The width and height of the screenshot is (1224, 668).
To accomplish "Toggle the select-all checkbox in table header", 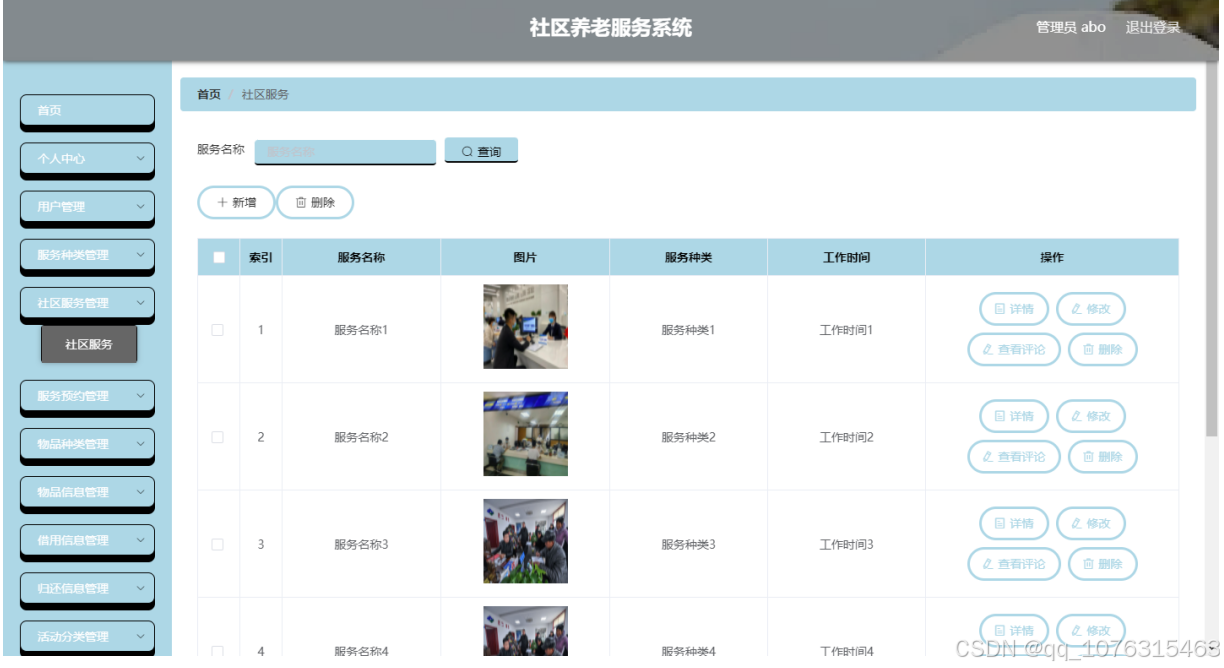I will tap(219, 257).
